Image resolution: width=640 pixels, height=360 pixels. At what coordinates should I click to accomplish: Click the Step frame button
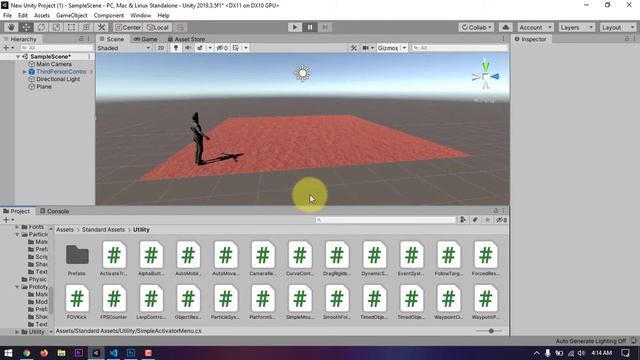coord(325,27)
